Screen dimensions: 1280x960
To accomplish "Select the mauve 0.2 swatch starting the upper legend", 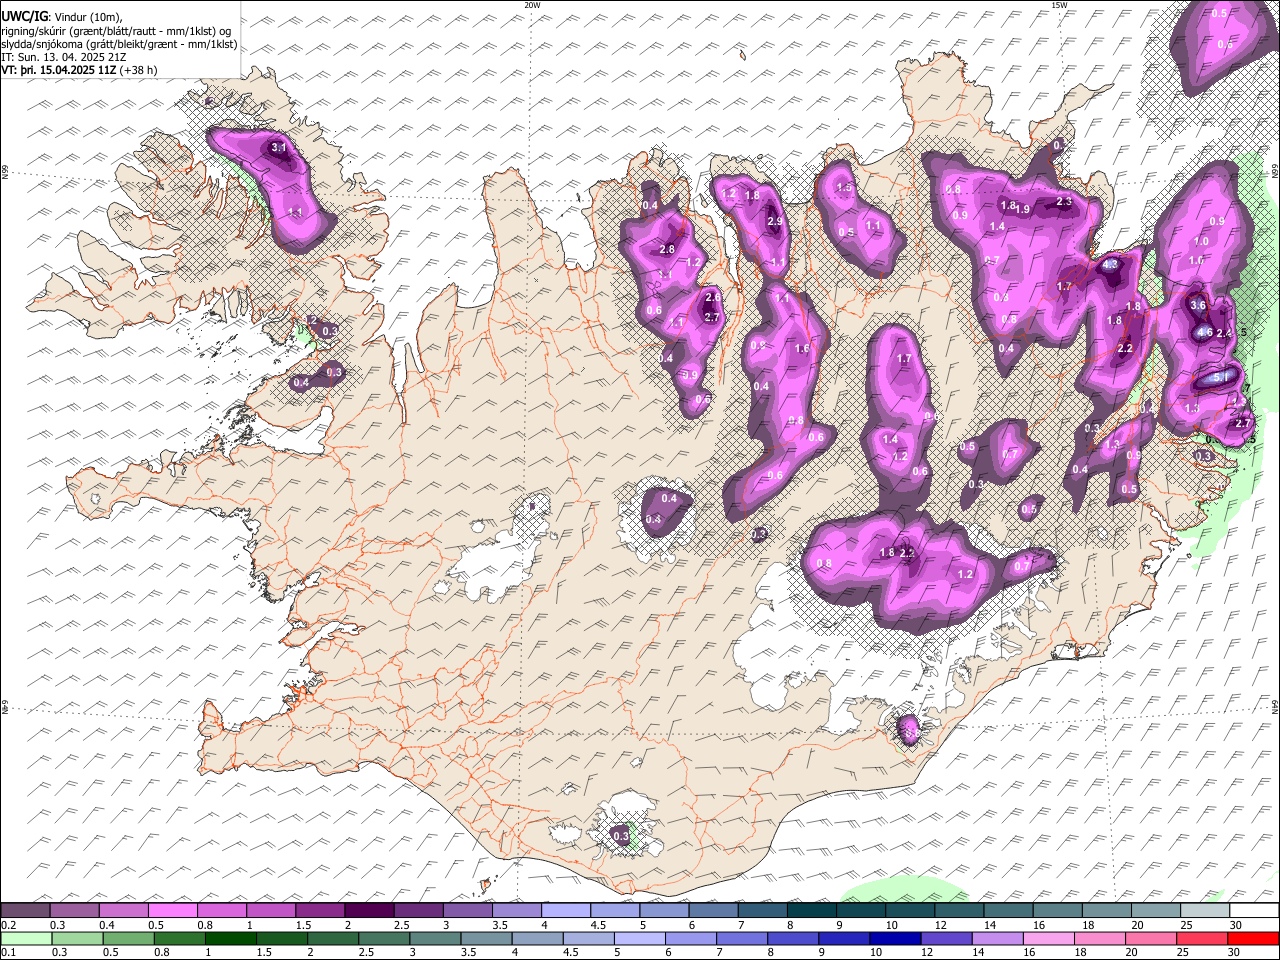I will pyautogui.click(x=25, y=910).
